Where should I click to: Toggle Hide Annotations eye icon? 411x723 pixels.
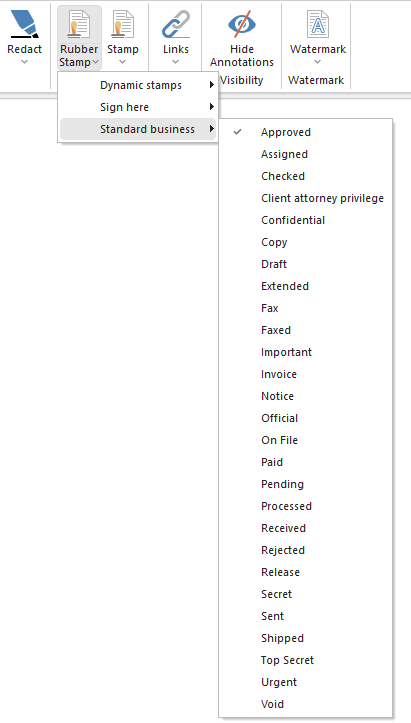tap(242, 24)
